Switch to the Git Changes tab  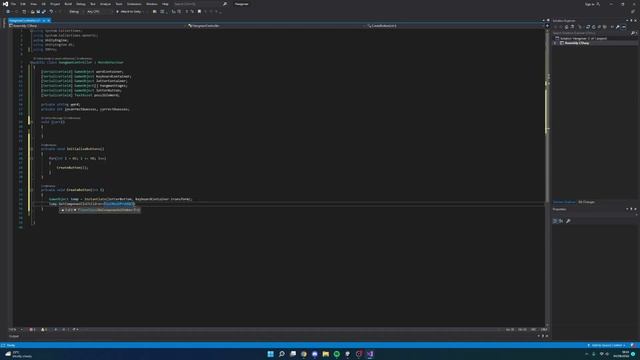click(586, 202)
